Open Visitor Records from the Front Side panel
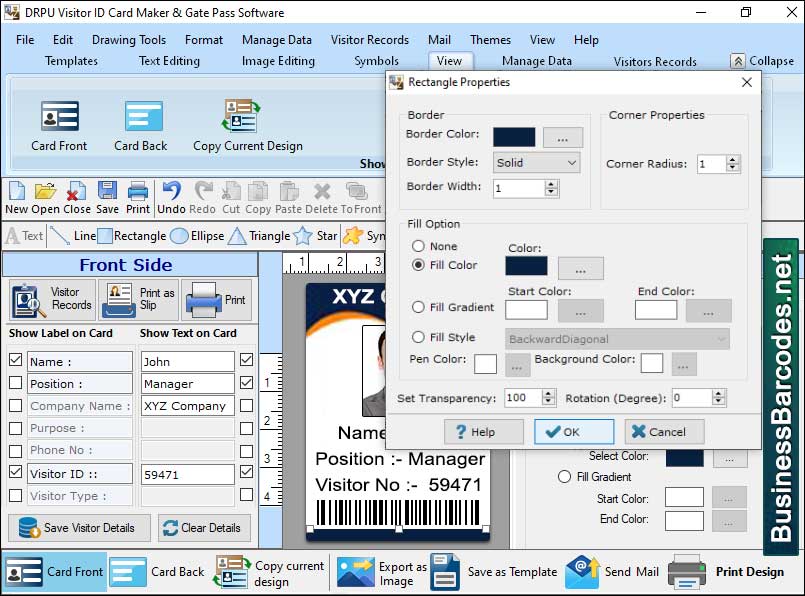 coord(50,300)
